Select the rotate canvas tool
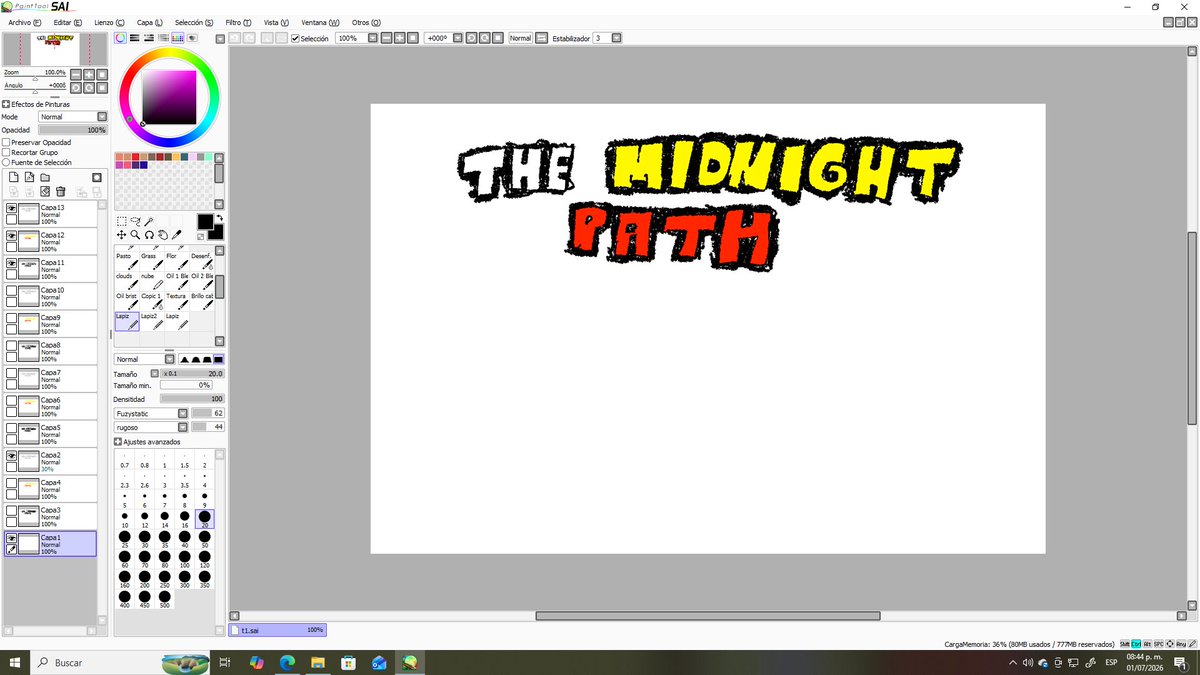 tap(149, 235)
